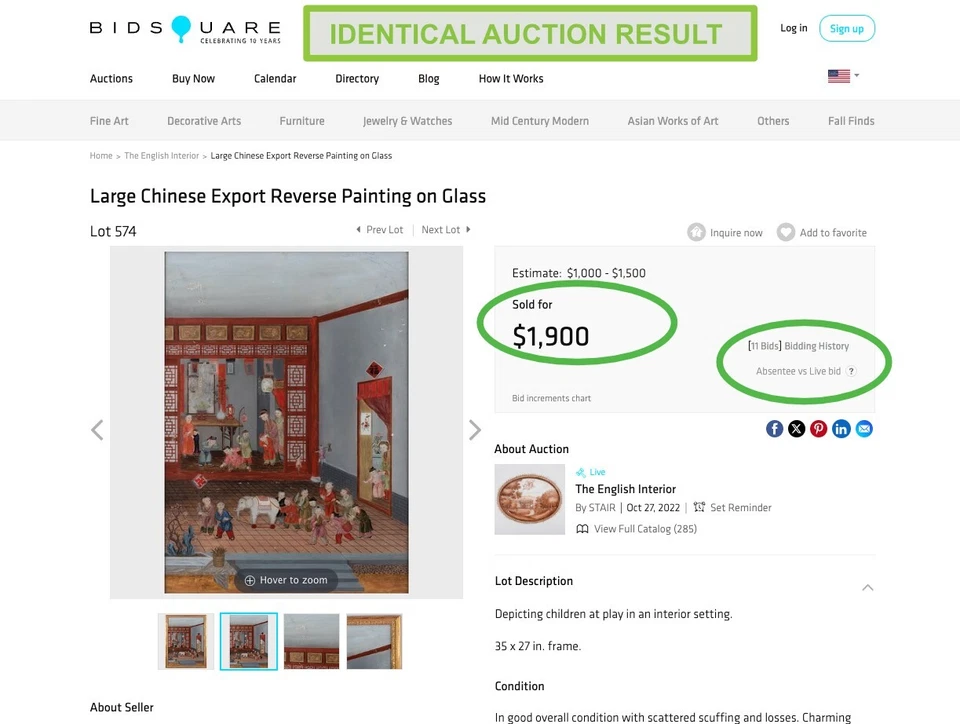
Task: Share lot on Facebook
Action: pos(775,429)
